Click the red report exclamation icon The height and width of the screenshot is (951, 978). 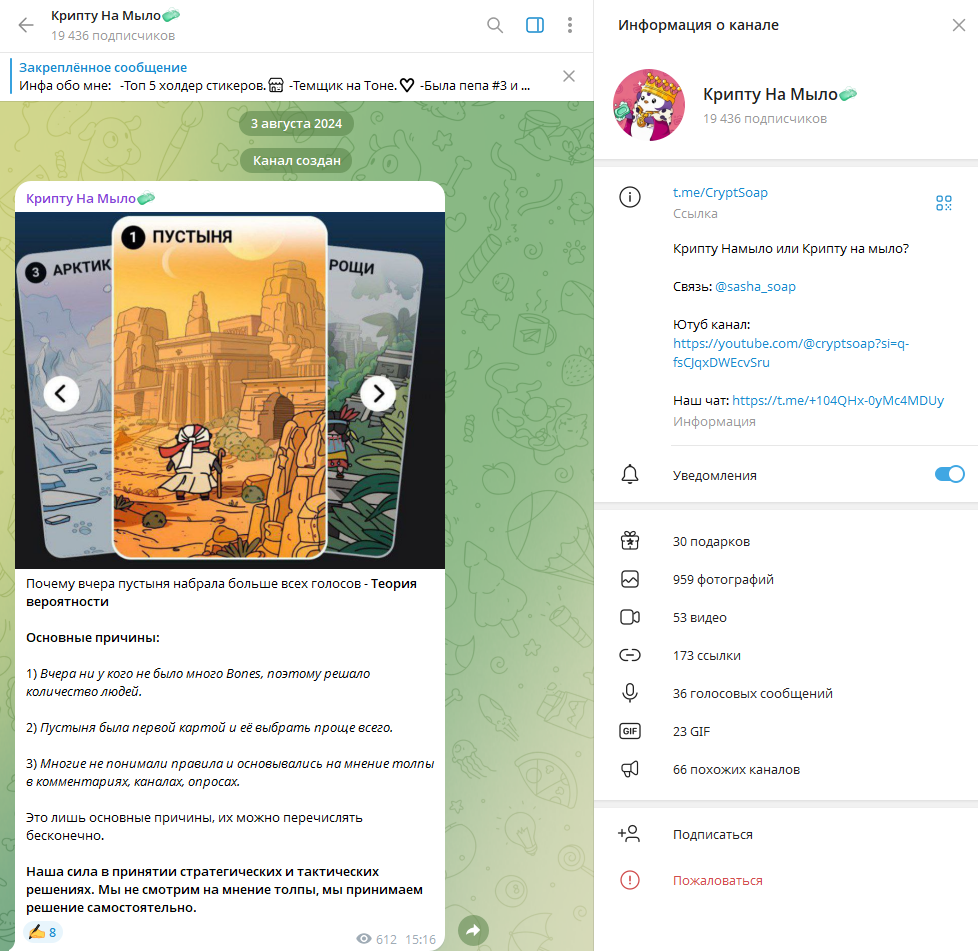(630, 880)
